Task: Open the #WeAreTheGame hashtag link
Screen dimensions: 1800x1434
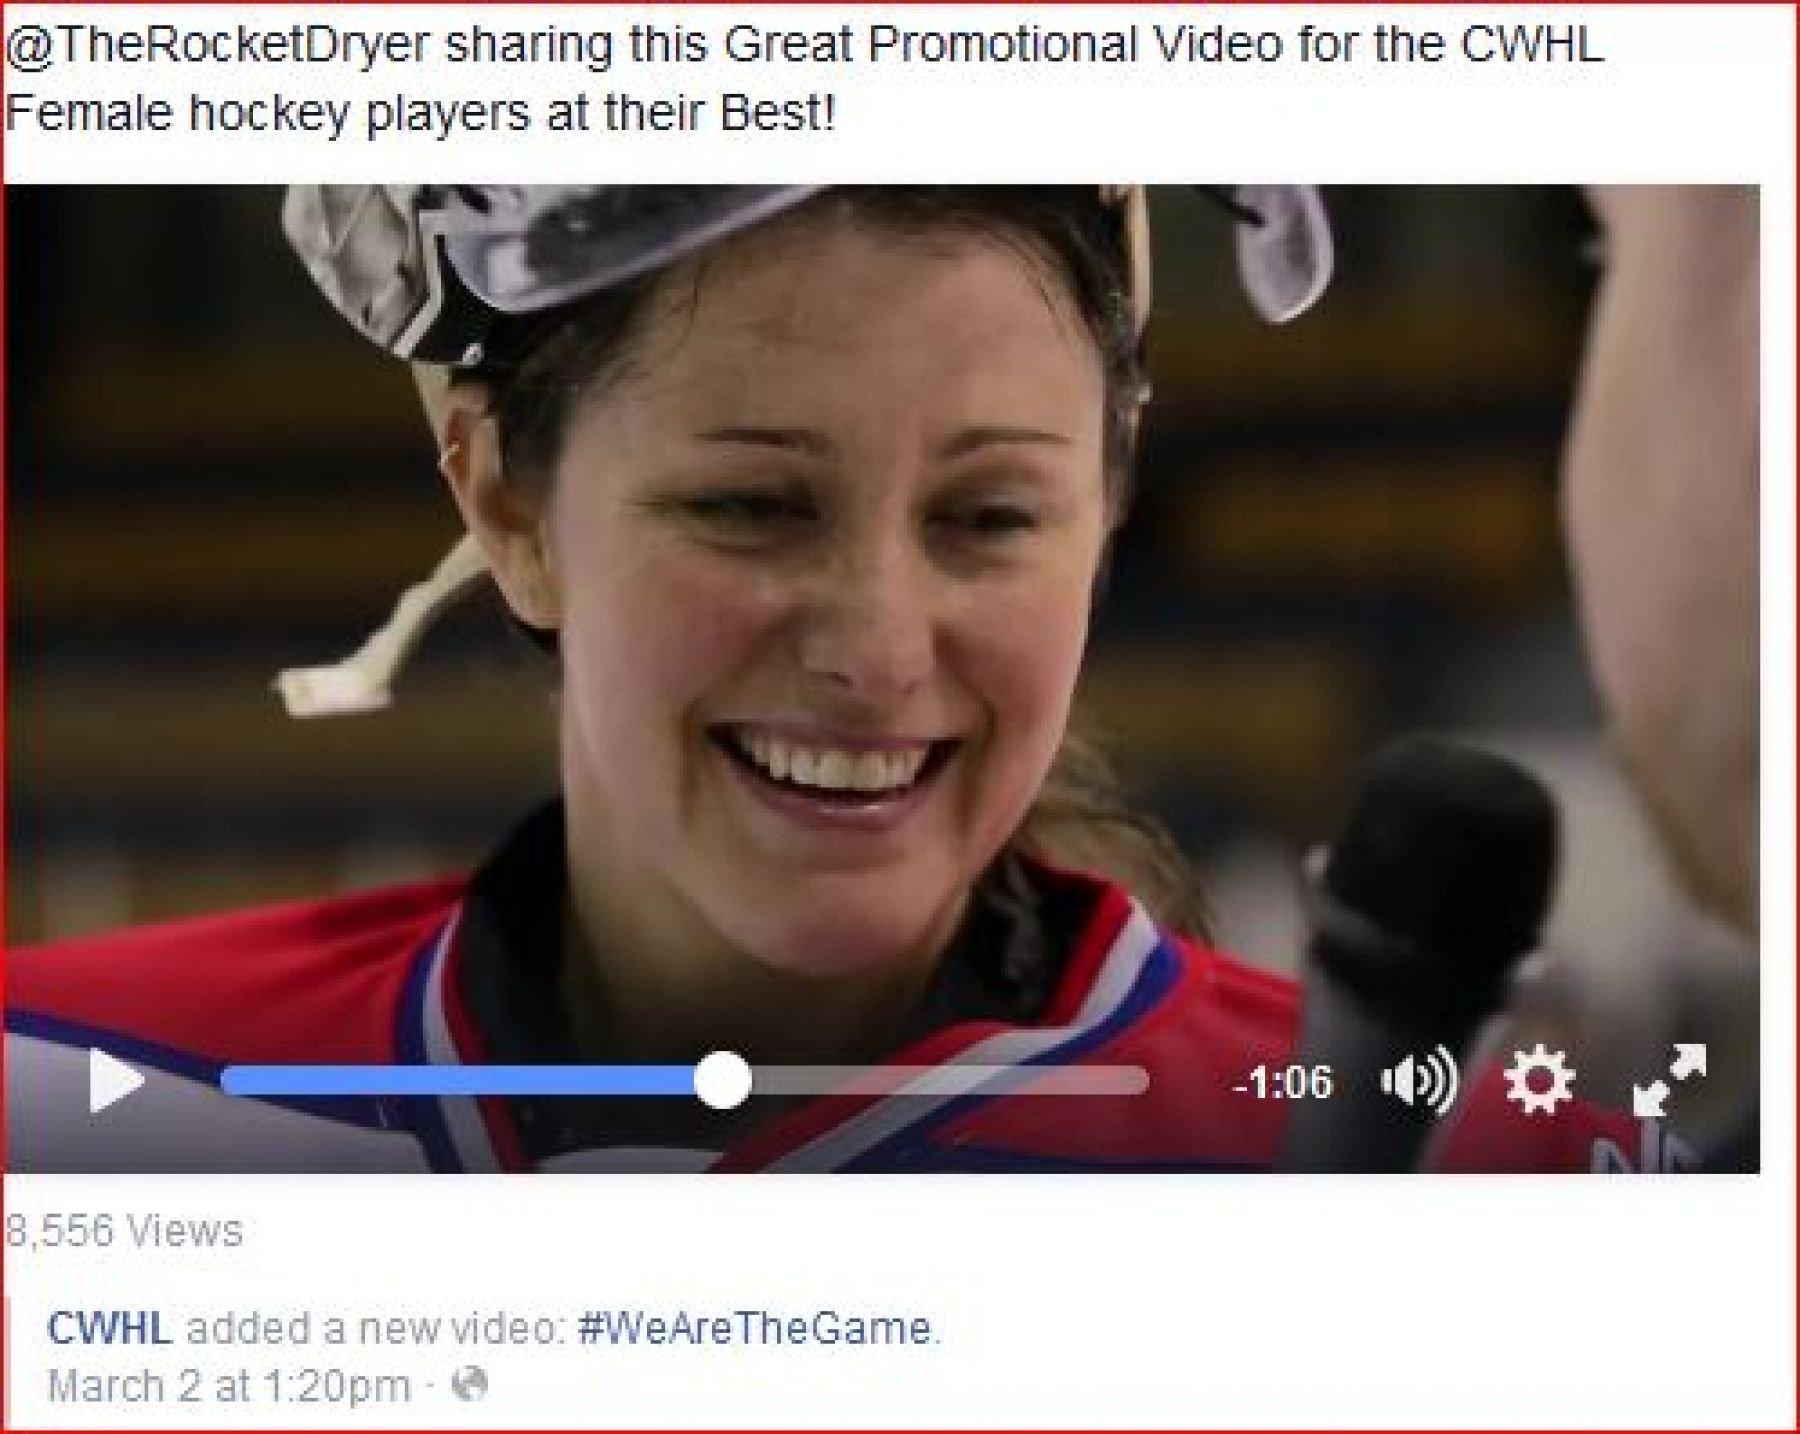Action: coord(755,1328)
